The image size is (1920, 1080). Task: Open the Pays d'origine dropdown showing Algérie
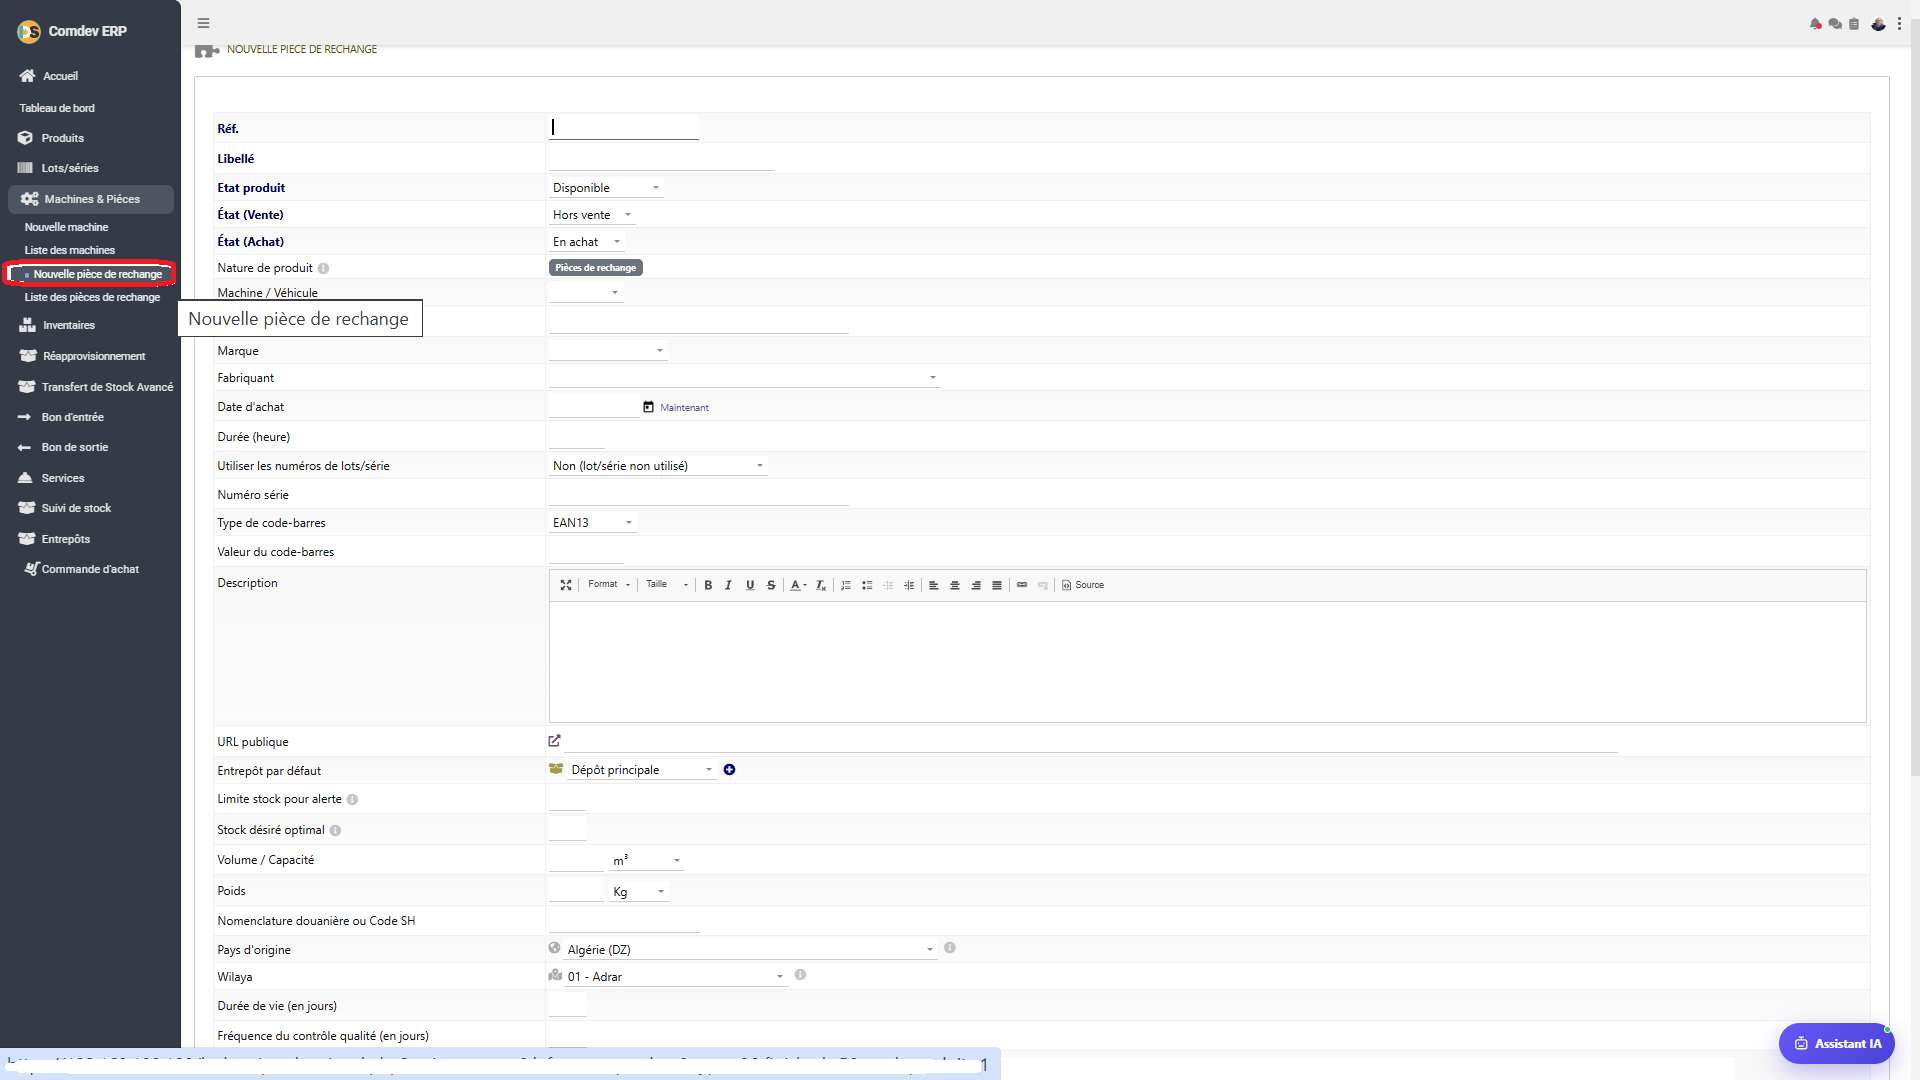pyautogui.click(x=750, y=950)
